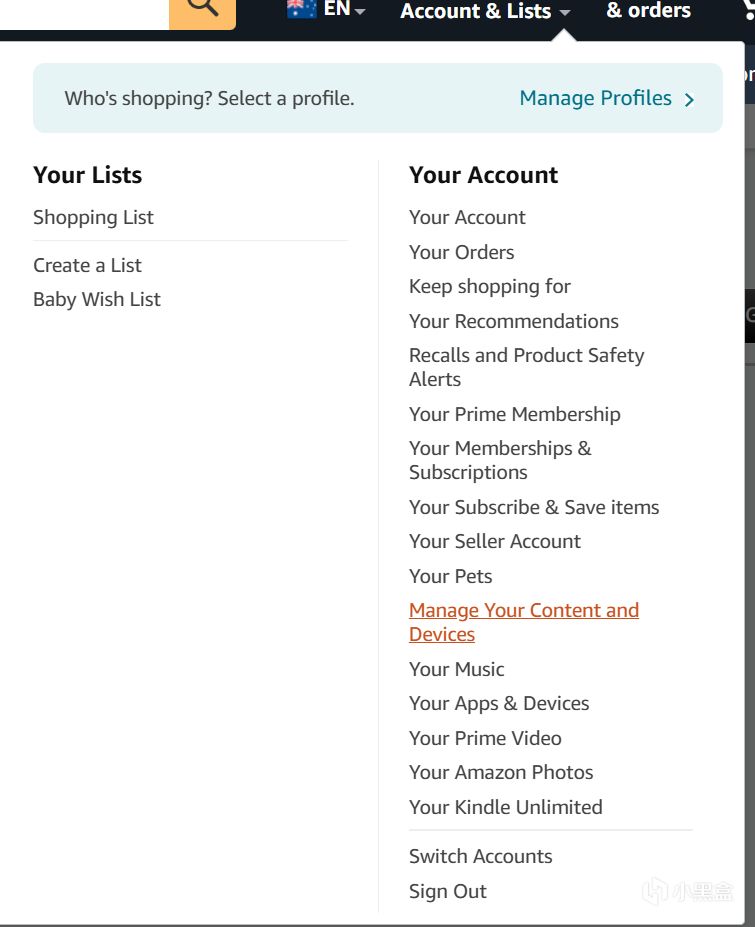Open Your Prime Membership
Screen dimensions: 755x927
[514, 414]
